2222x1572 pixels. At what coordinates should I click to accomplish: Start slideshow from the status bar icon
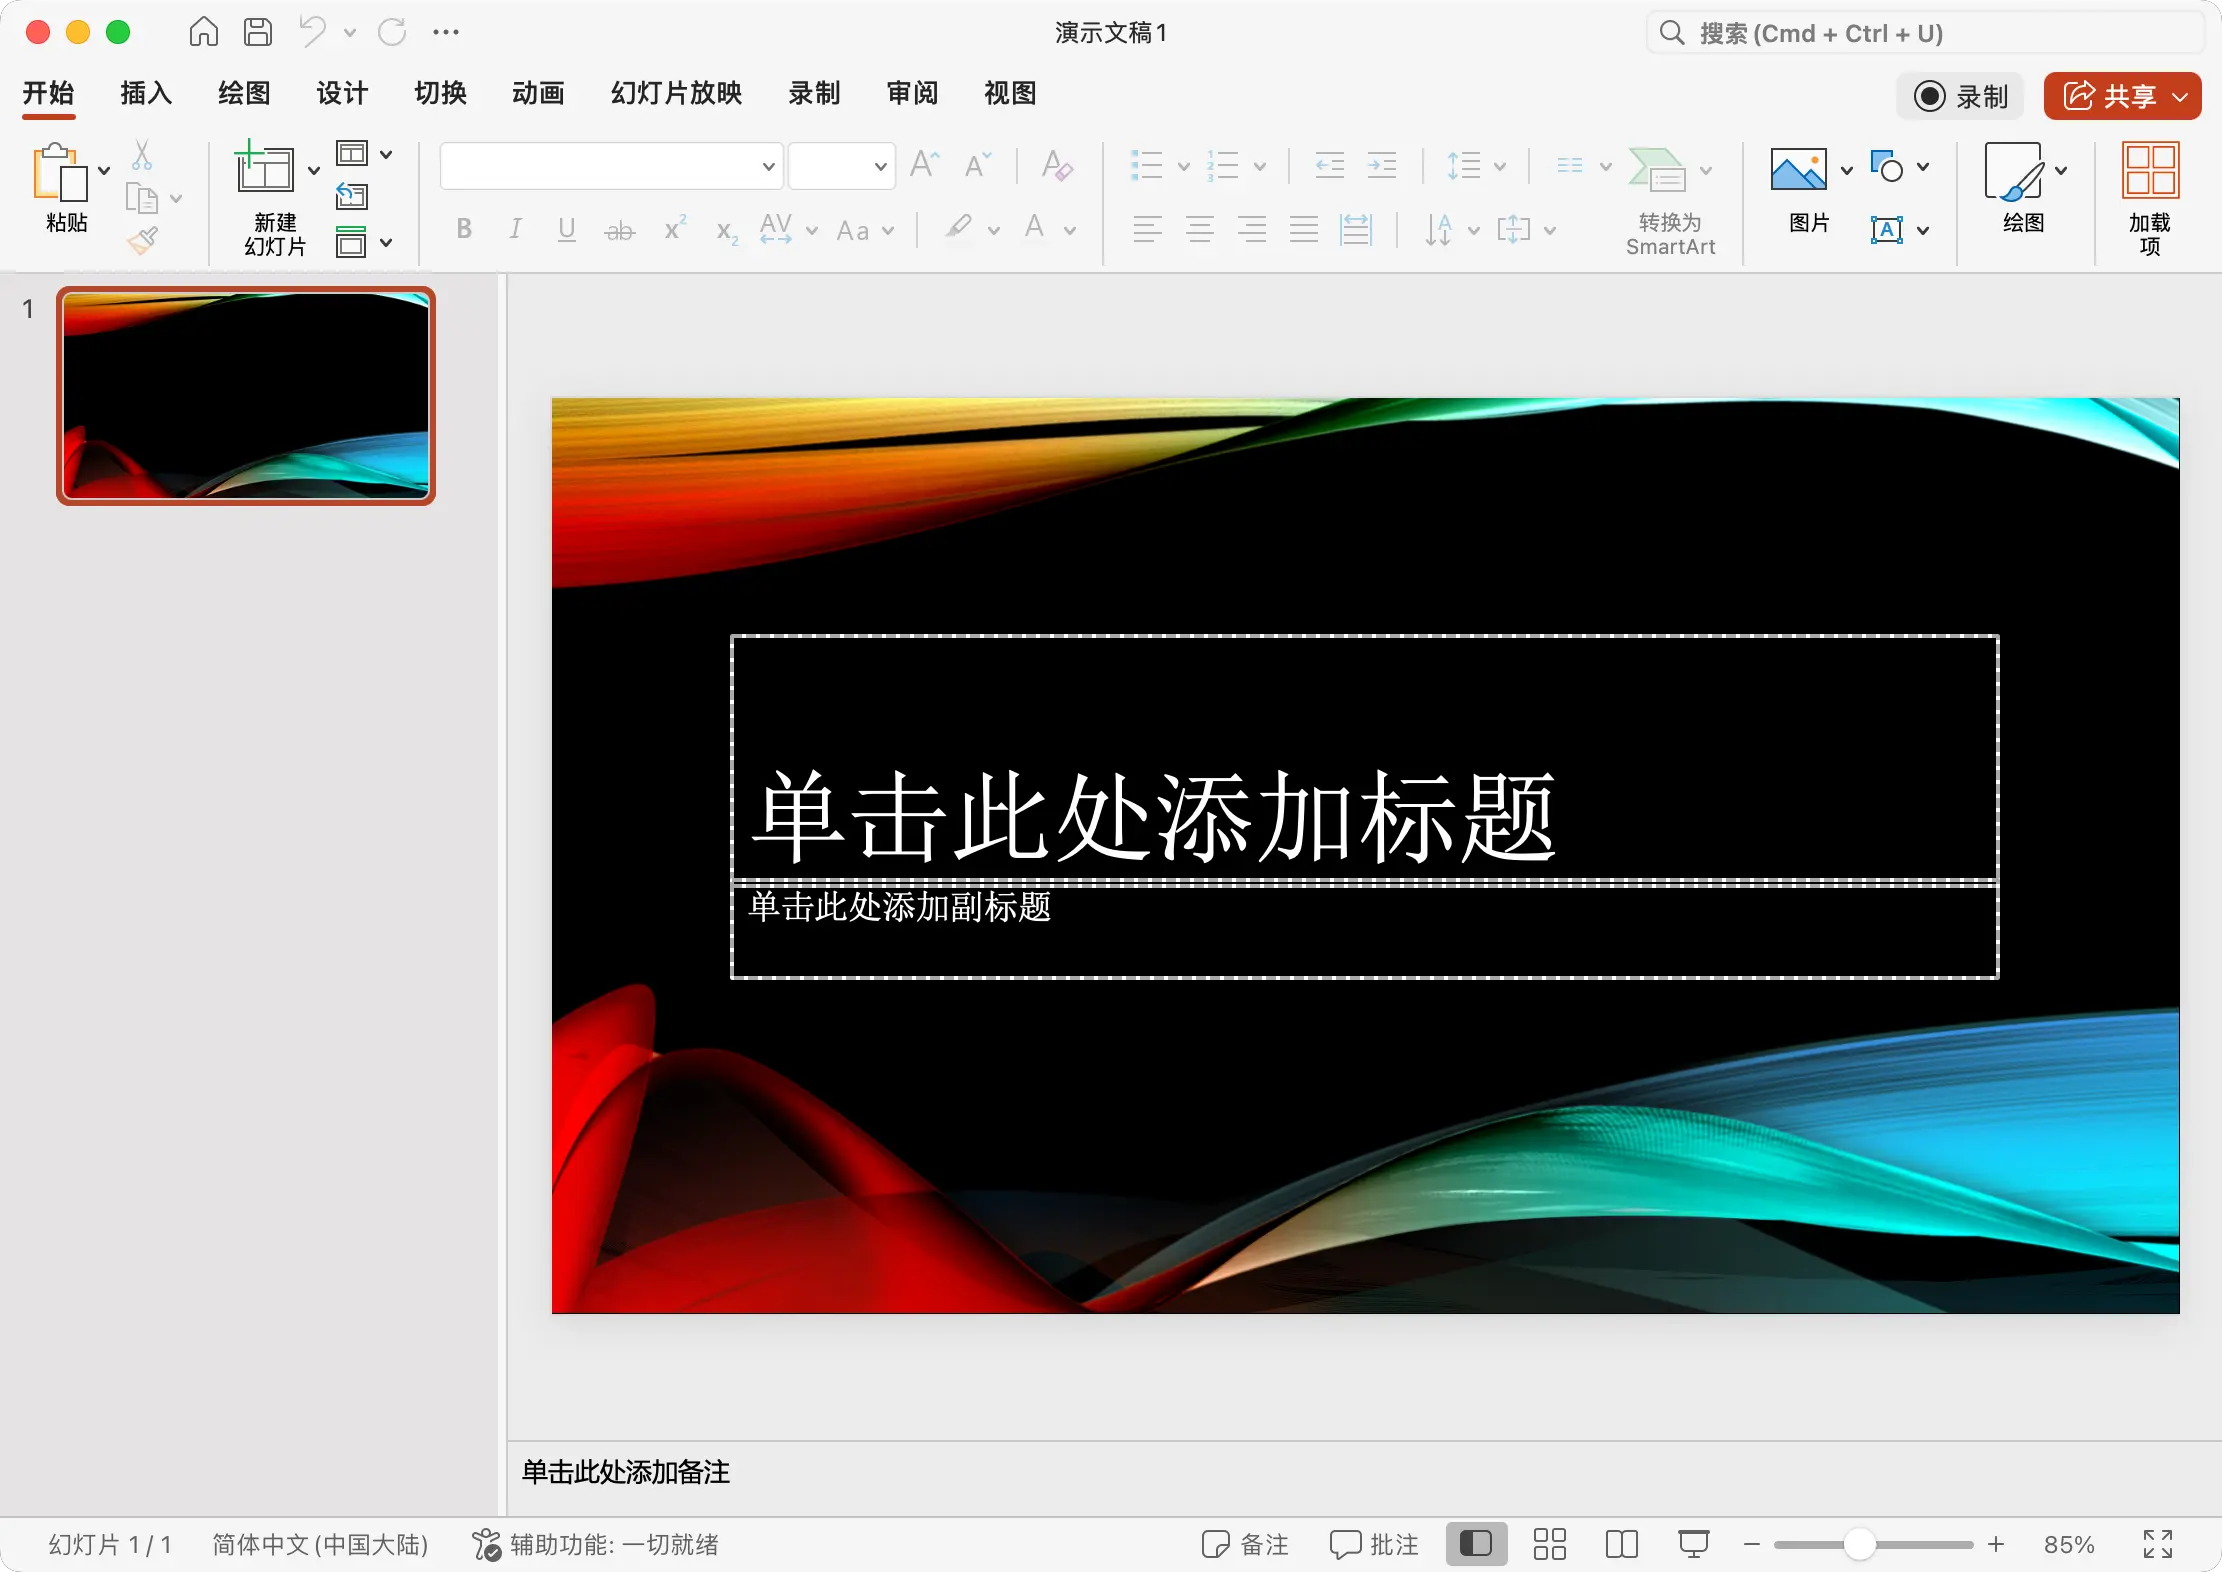coord(1693,1544)
